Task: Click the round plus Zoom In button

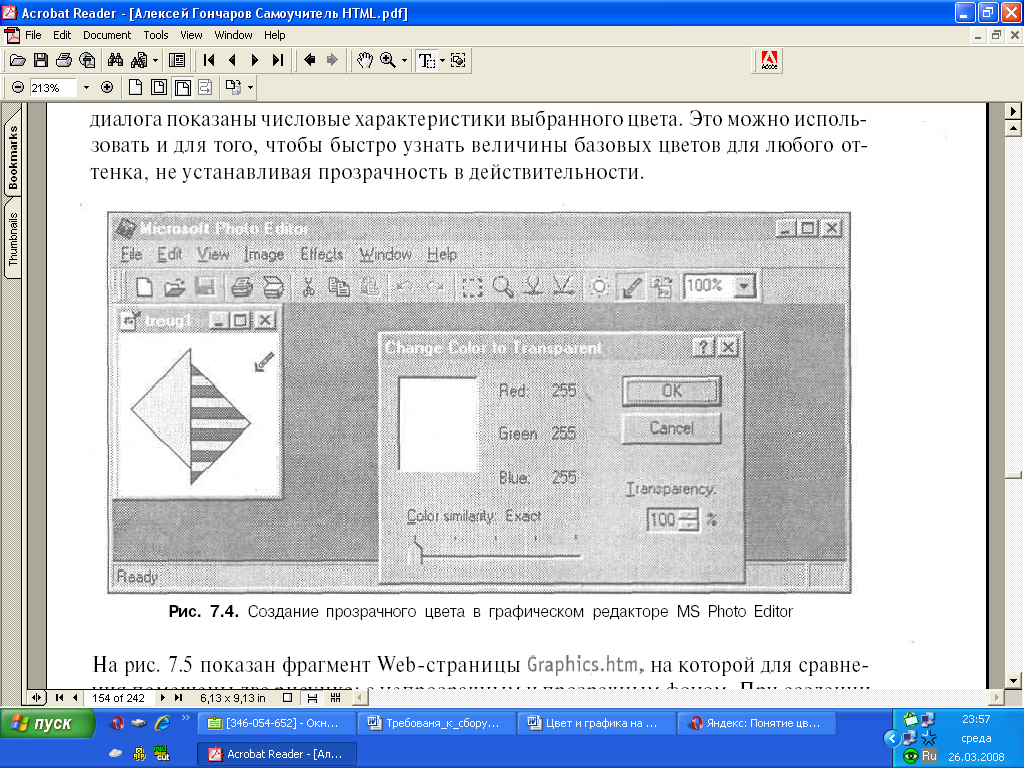Action: pyautogui.click(x=107, y=87)
